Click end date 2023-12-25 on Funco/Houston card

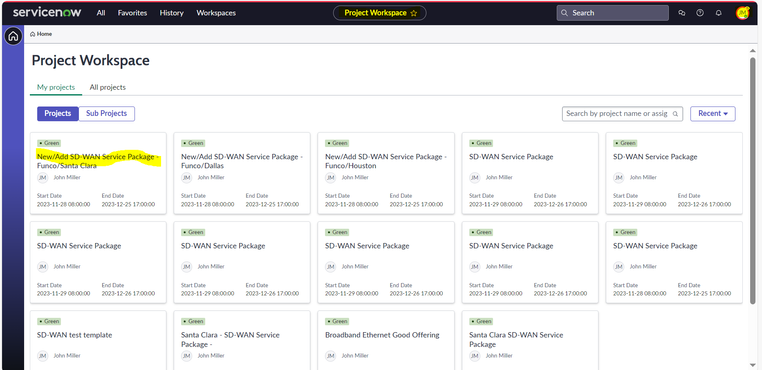(416, 205)
